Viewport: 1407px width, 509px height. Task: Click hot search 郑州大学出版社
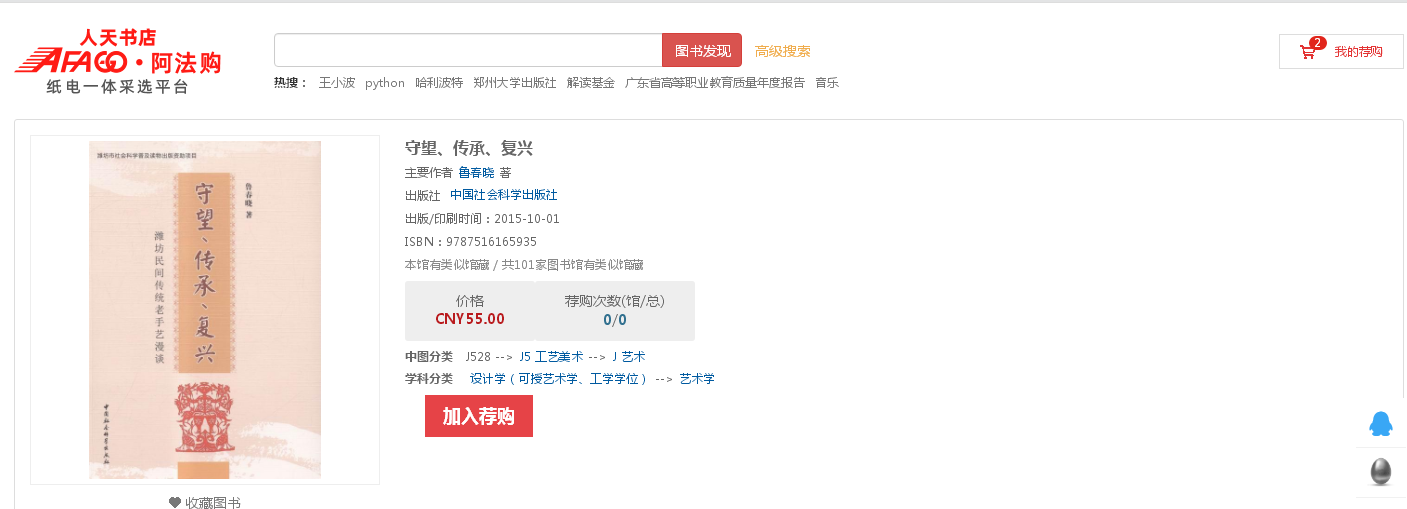[514, 83]
